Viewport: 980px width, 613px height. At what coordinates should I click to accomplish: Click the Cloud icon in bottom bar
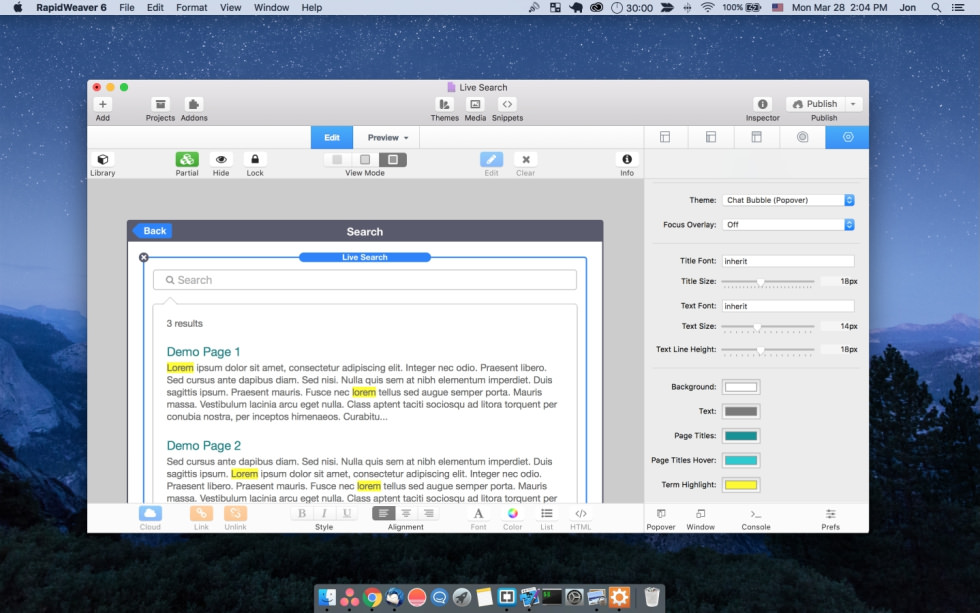[x=150, y=514]
